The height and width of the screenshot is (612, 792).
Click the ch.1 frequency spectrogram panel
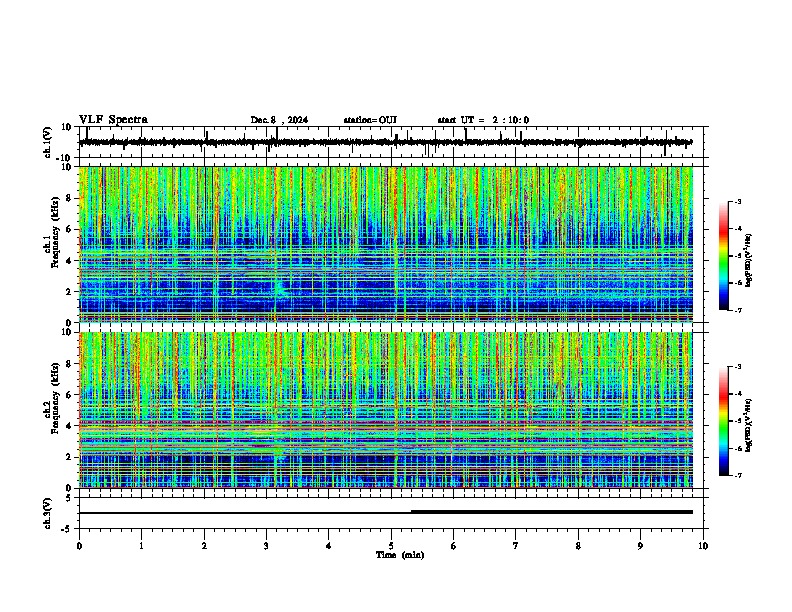[385, 244]
